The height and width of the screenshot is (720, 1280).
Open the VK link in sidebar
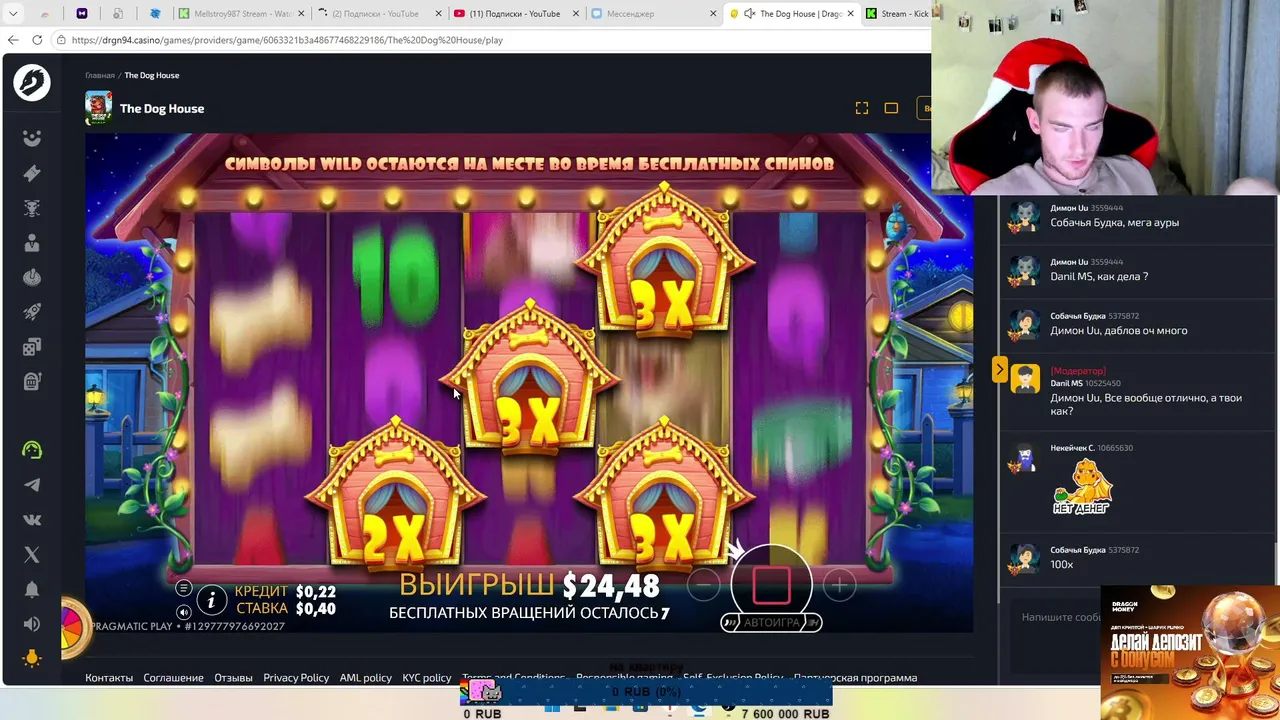click(x=32, y=520)
